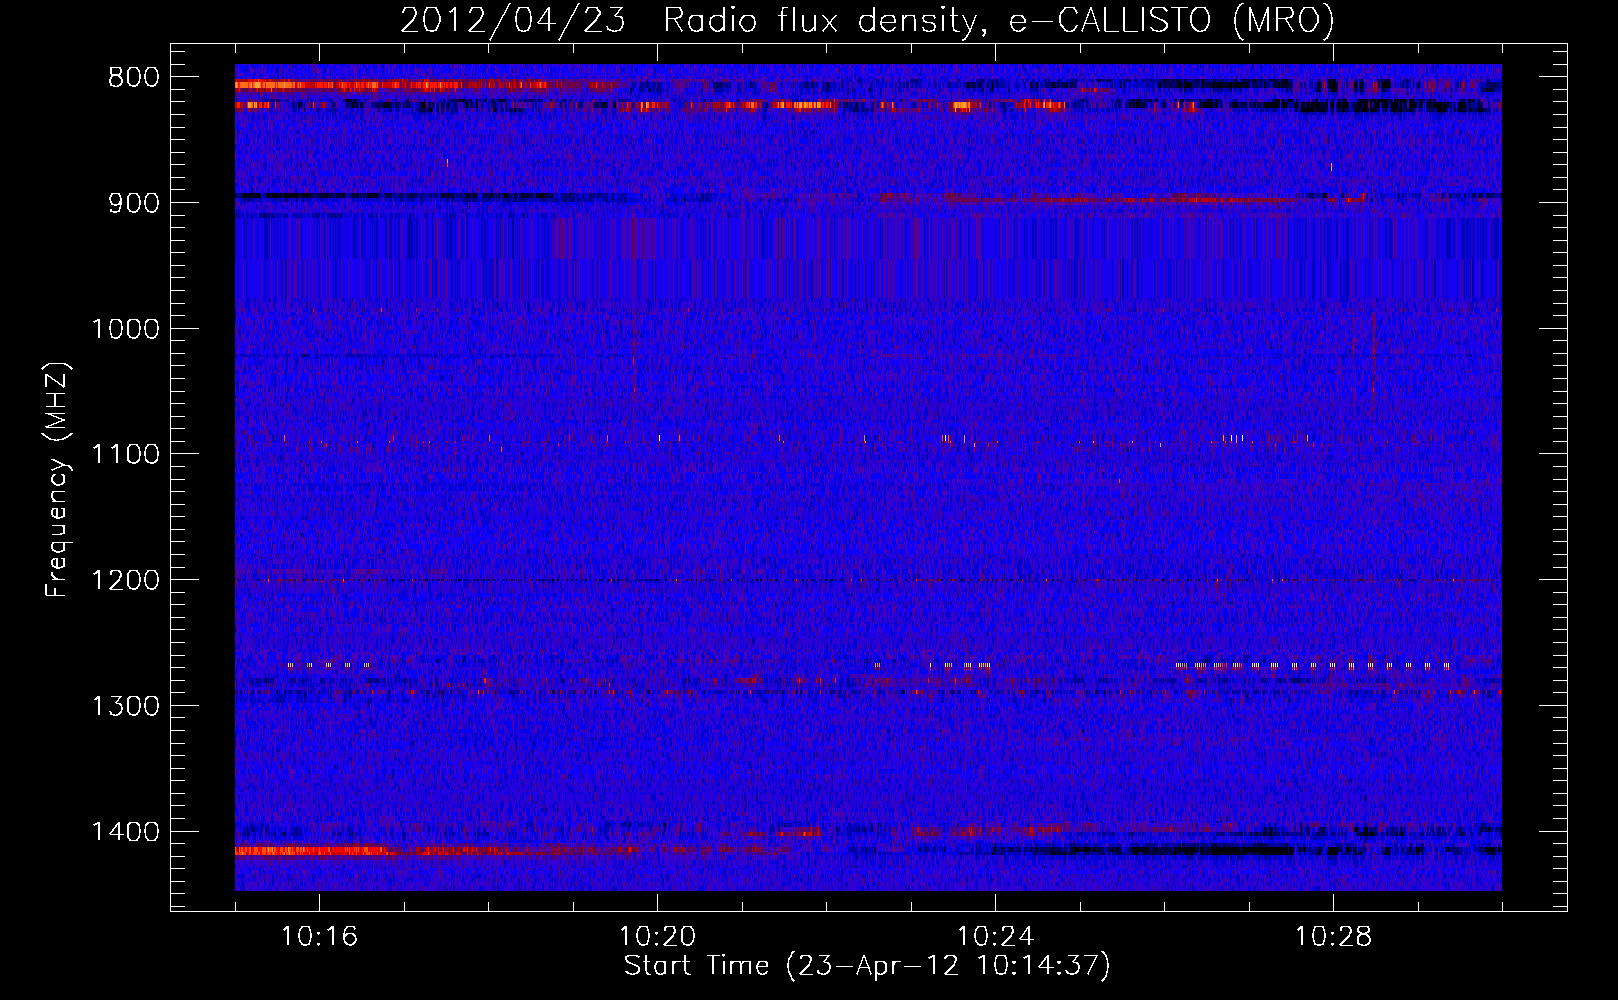Click the 'Frequency (MHZ)' axis title
The image size is (1618, 1000).
tap(57, 479)
